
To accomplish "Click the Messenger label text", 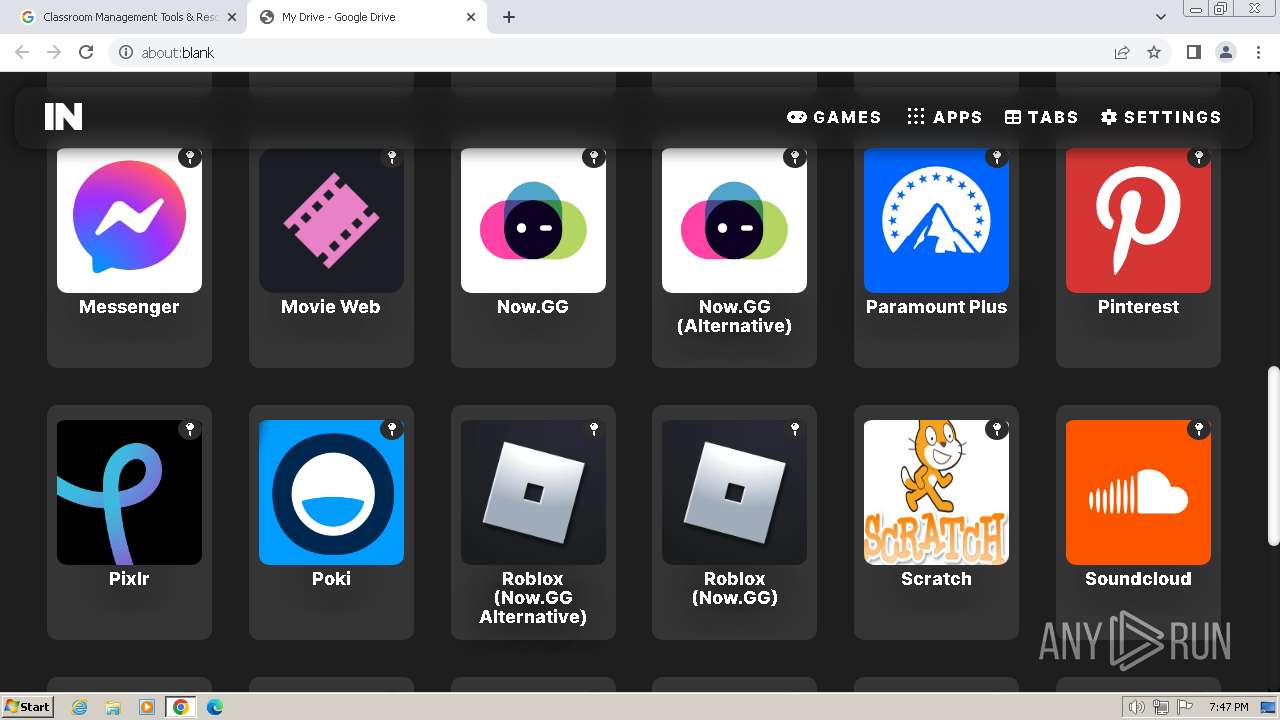I will [x=129, y=307].
